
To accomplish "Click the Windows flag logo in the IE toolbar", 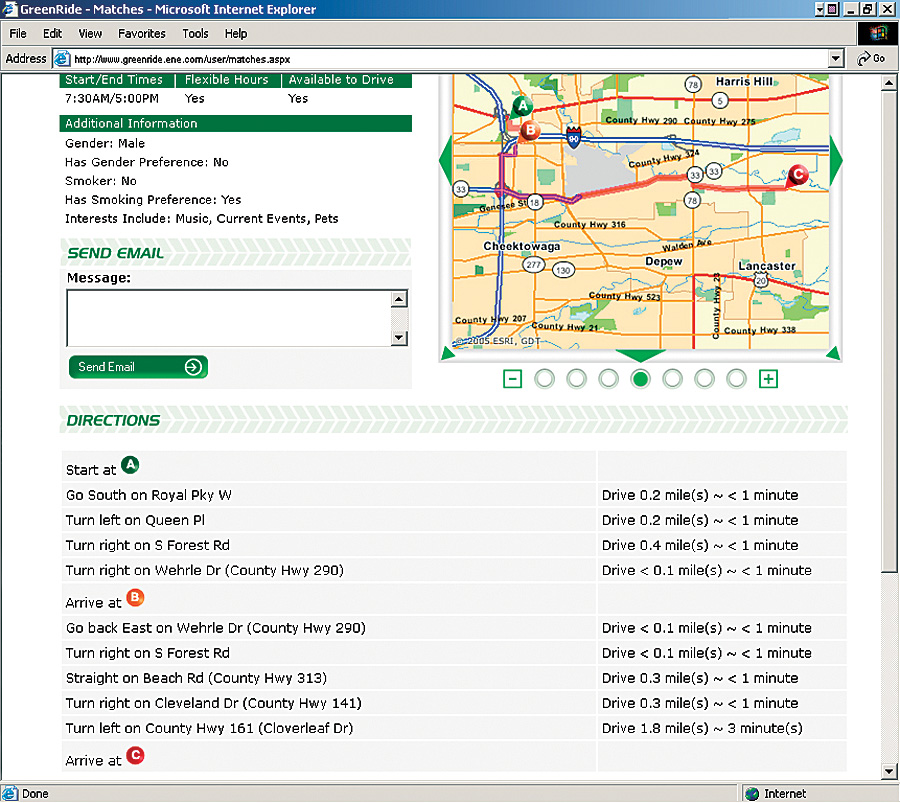I will 878,33.
